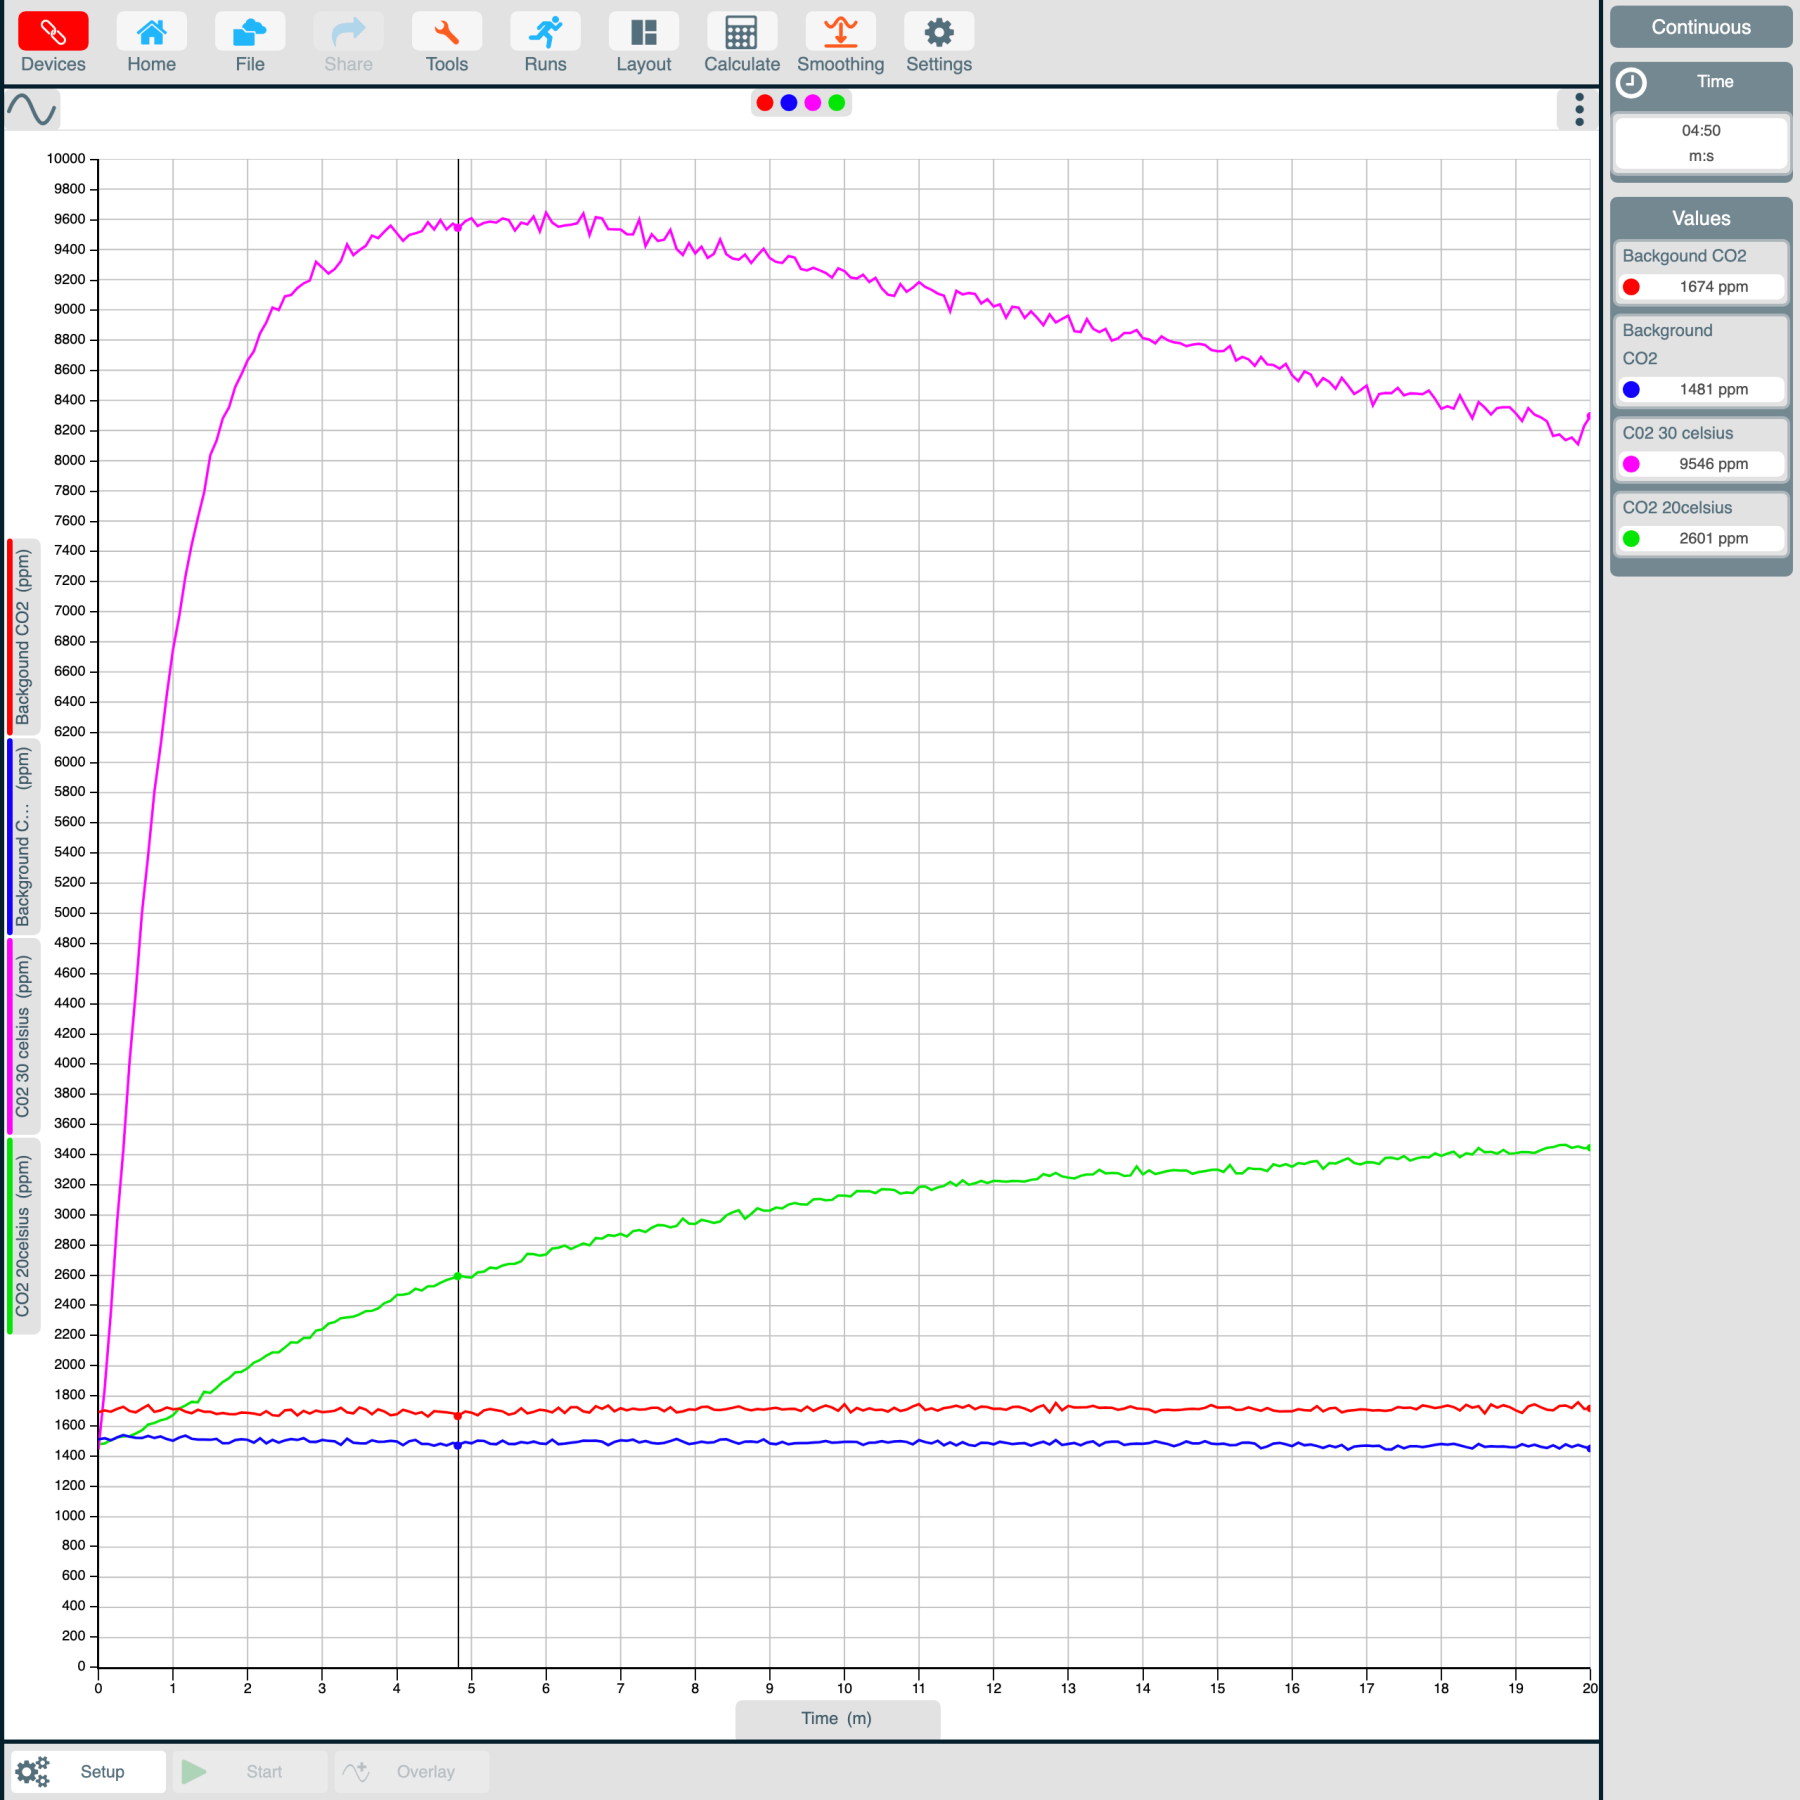Screen dimensions: 1800x1800
Task: Open the Settings gear icon
Action: click(x=938, y=32)
